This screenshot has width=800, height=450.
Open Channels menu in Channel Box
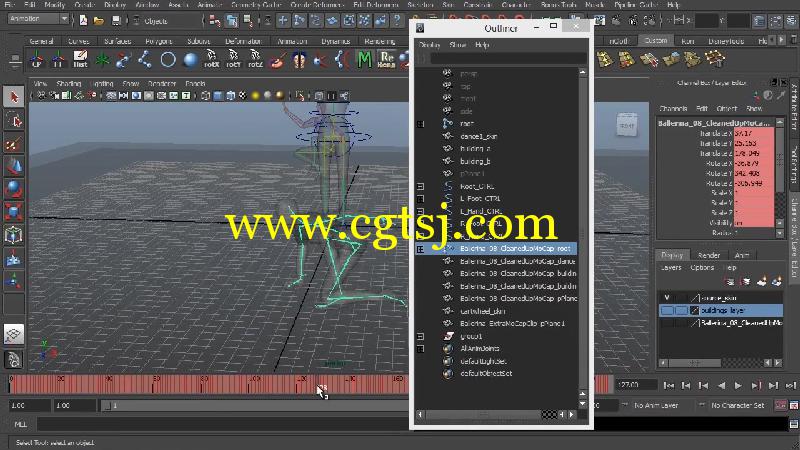[x=673, y=109]
